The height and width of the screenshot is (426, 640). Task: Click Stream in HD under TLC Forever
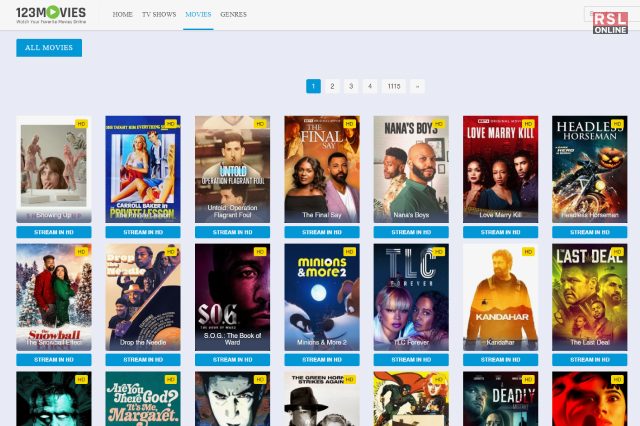click(411, 360)
